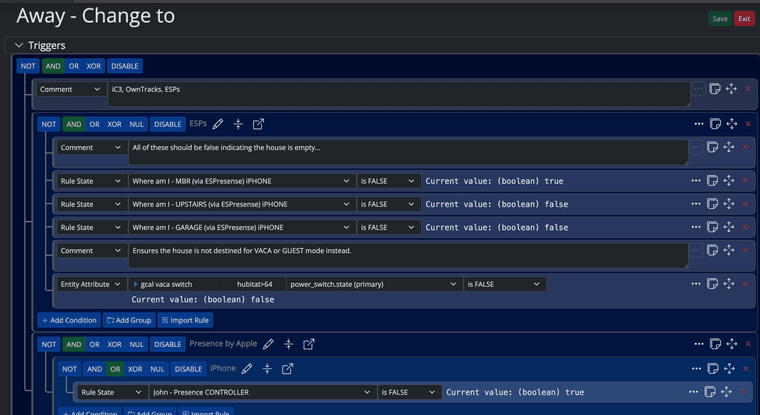Collapse the Triggers section

[x=19, y=45]
